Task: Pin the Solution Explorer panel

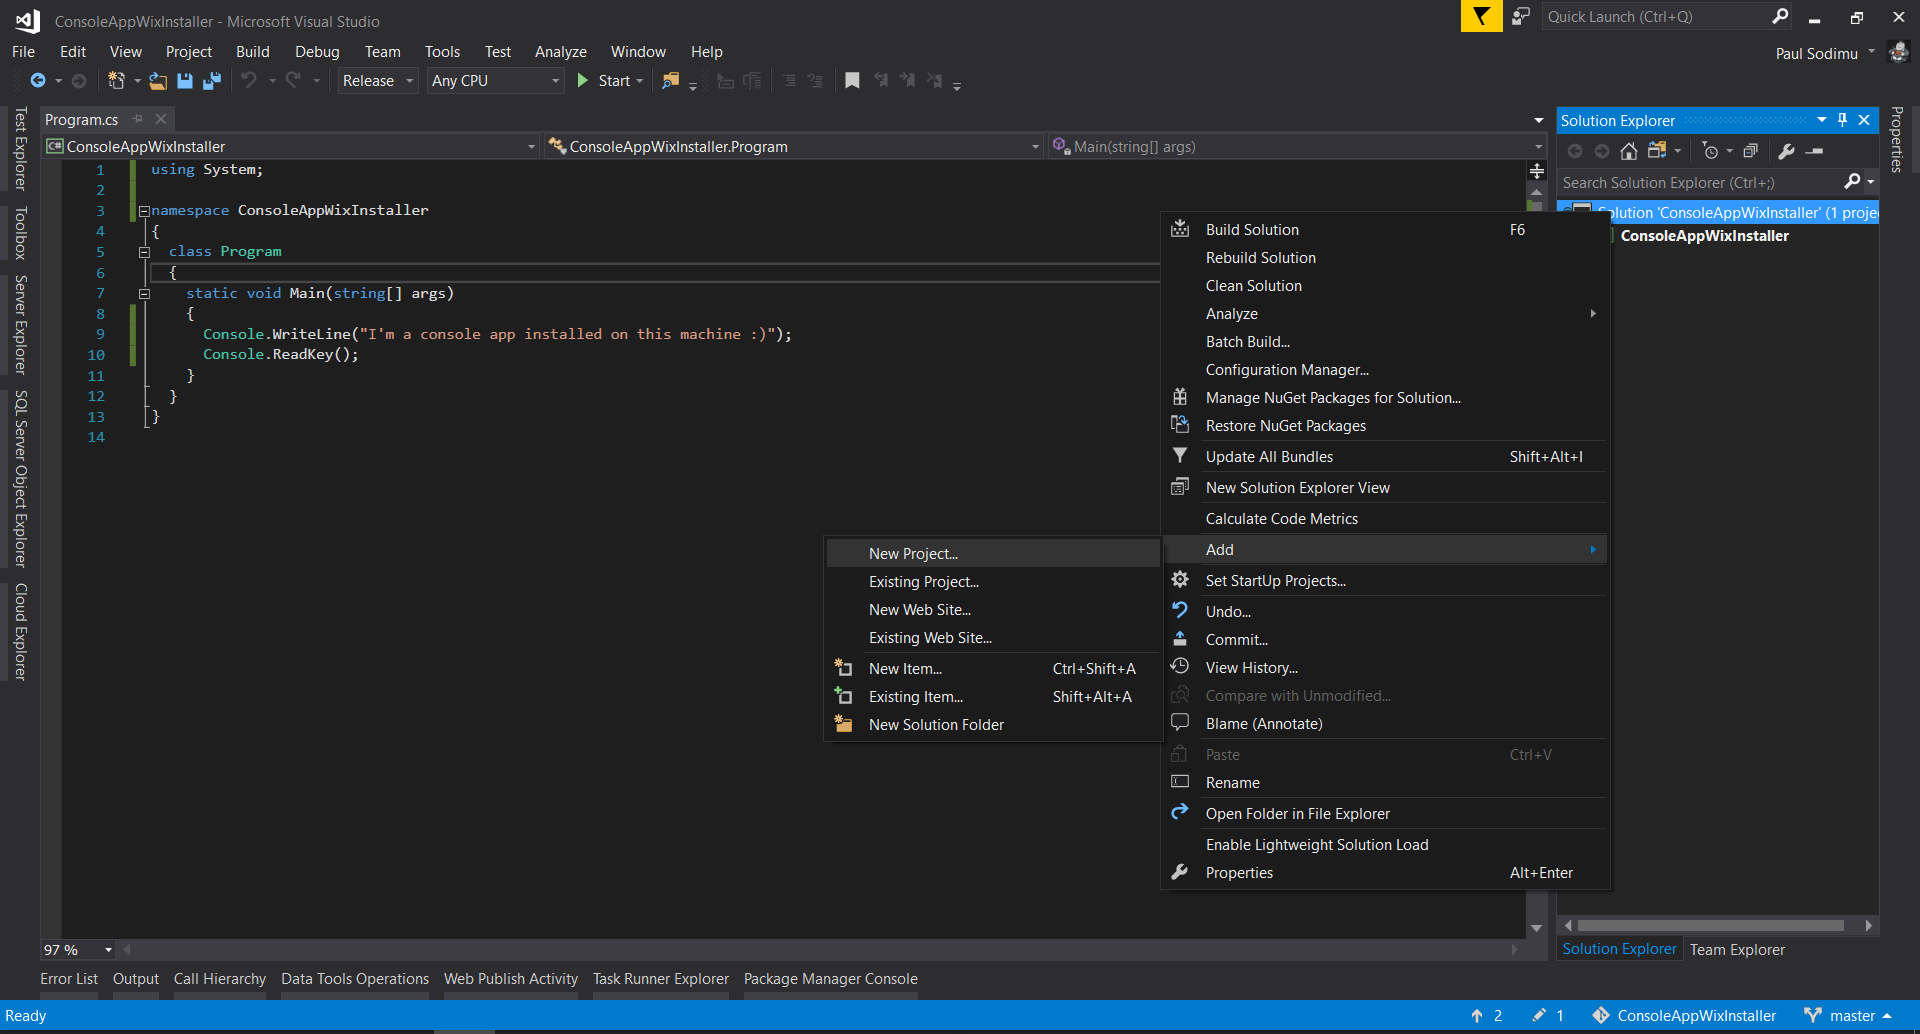Action: pyautogui.click(x=1843, y=120)
